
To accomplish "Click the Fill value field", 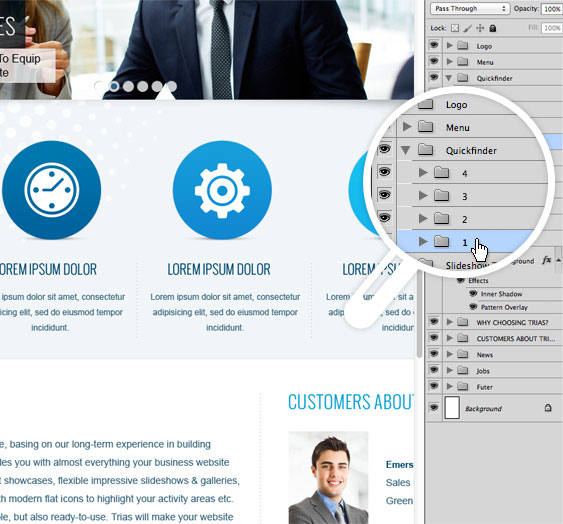I will [x=552, y=28].
